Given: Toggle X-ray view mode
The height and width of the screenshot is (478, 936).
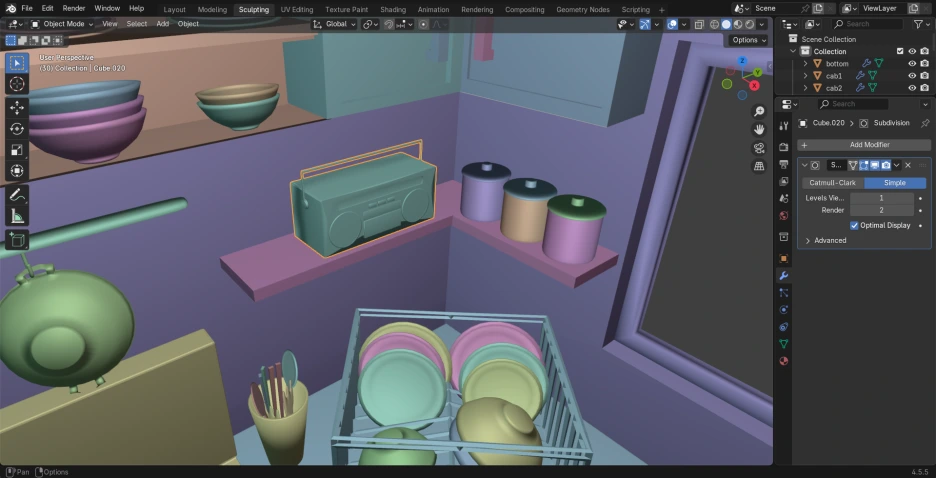Looking at the screenshot, I should [698, 24].
